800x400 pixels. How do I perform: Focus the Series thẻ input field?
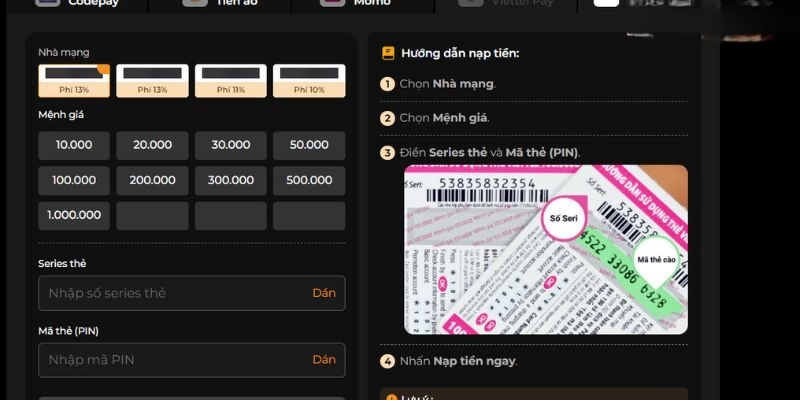tap(192, 293)
